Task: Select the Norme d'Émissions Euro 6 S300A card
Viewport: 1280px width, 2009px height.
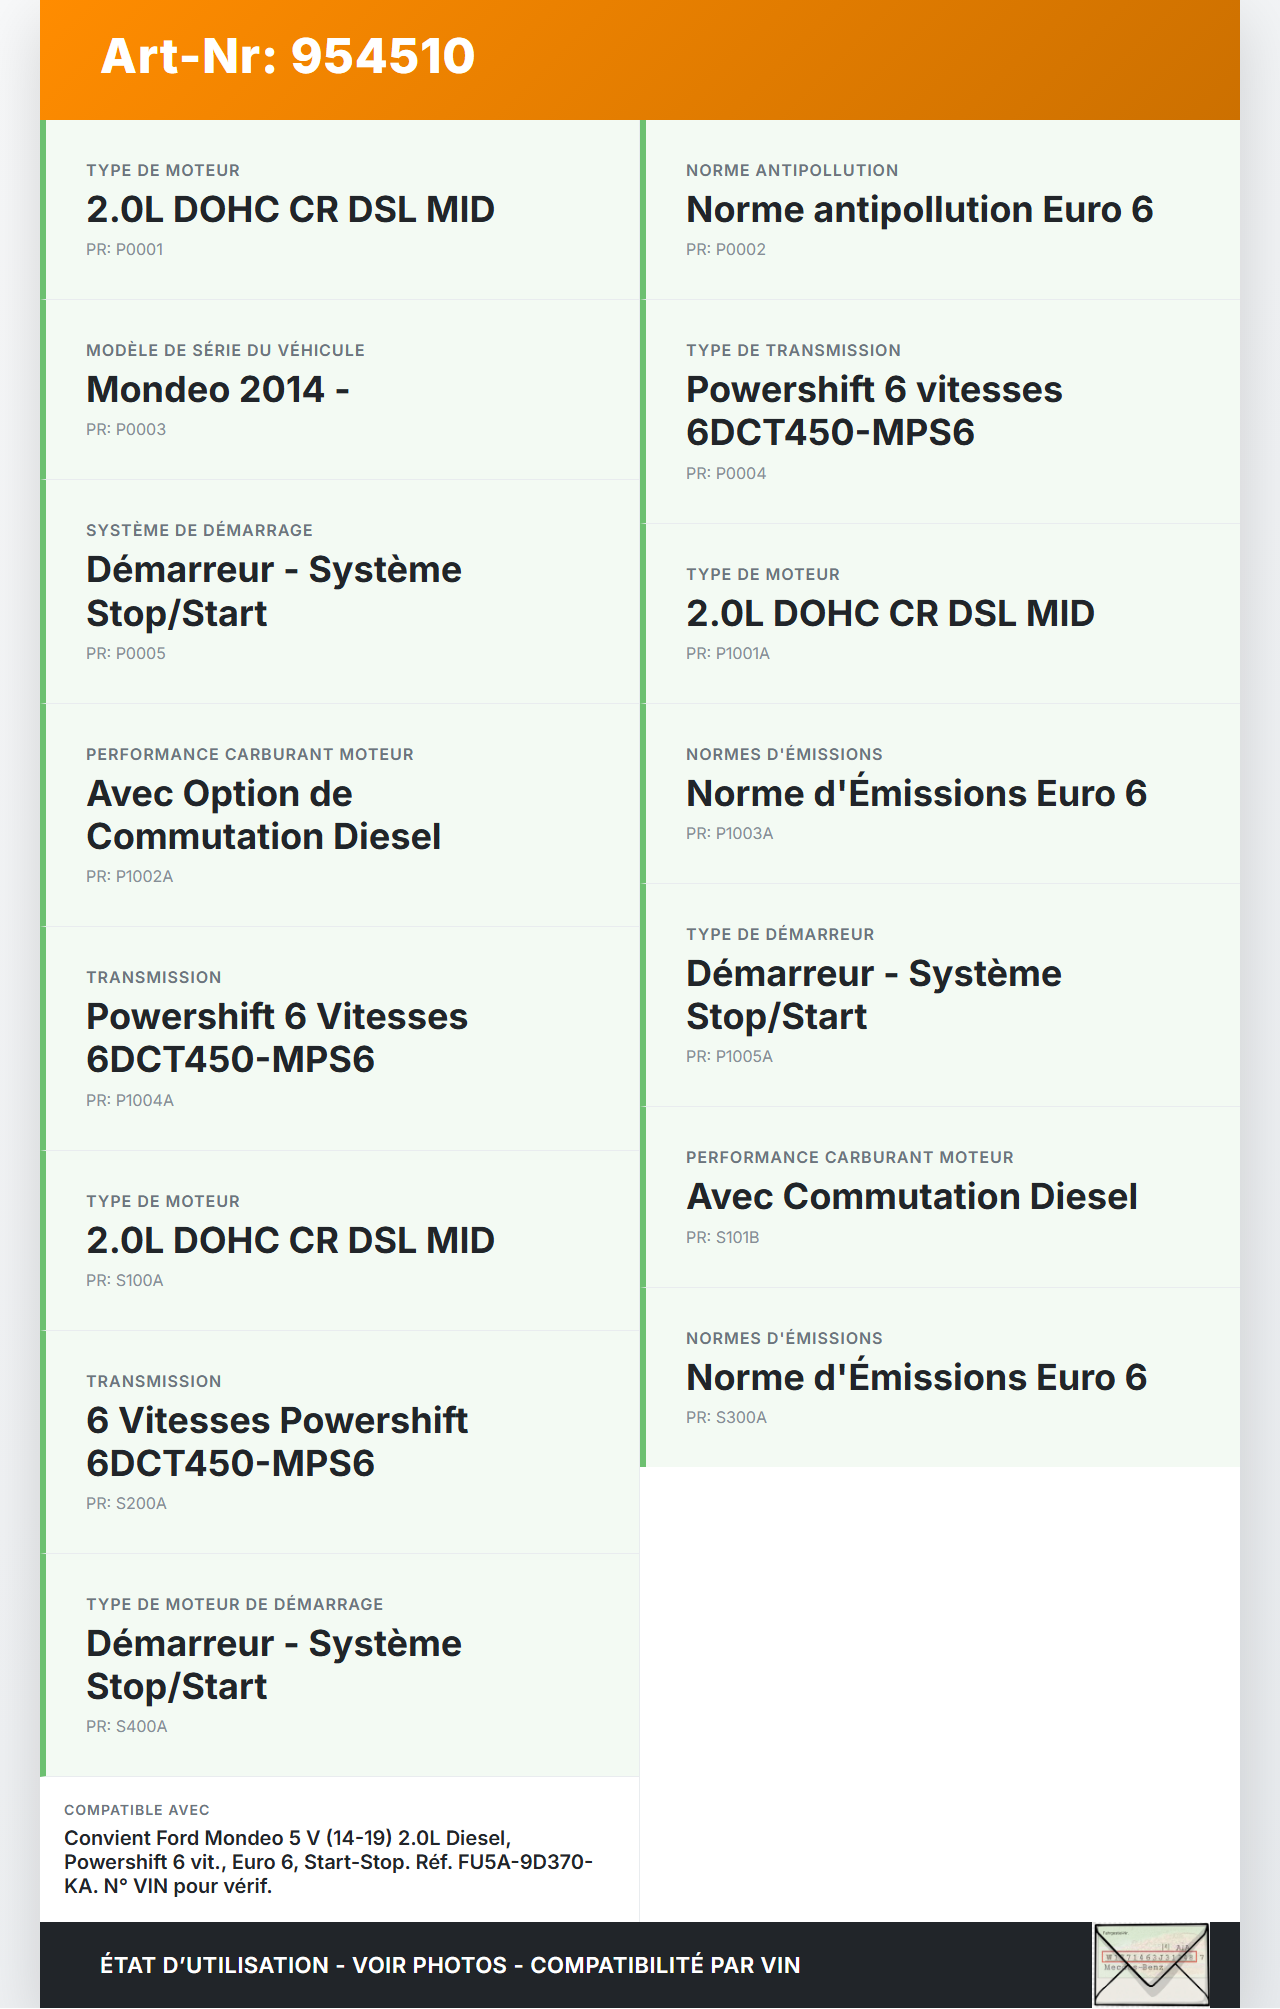Action: tap(940, 1377)
